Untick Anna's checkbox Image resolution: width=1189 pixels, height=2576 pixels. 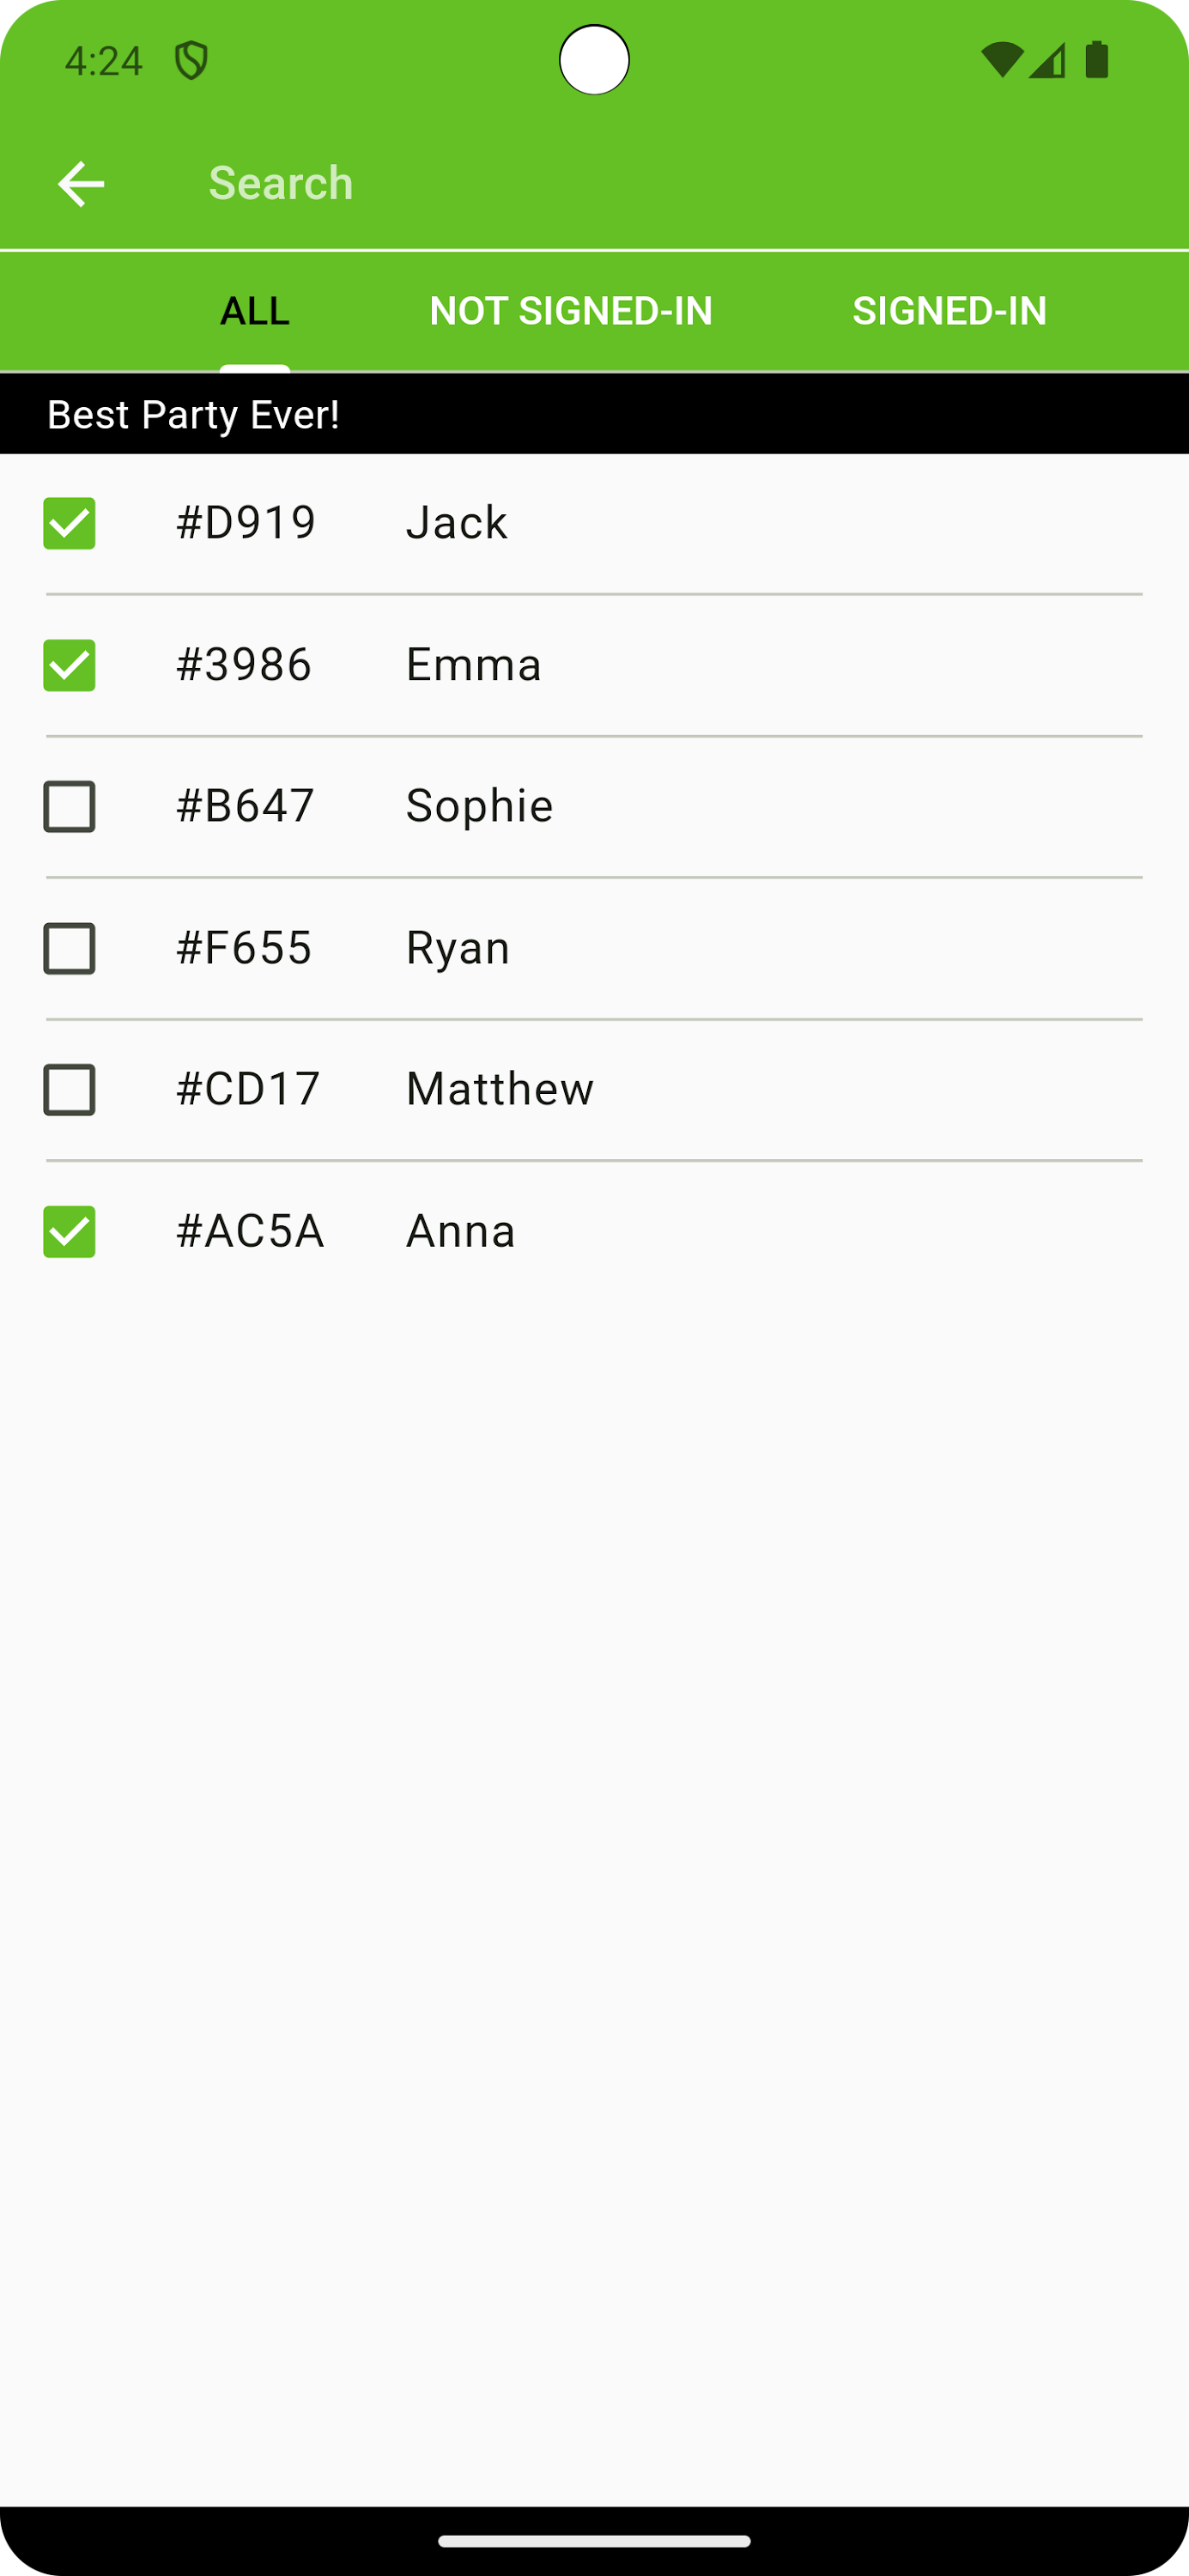(69, 1232)
